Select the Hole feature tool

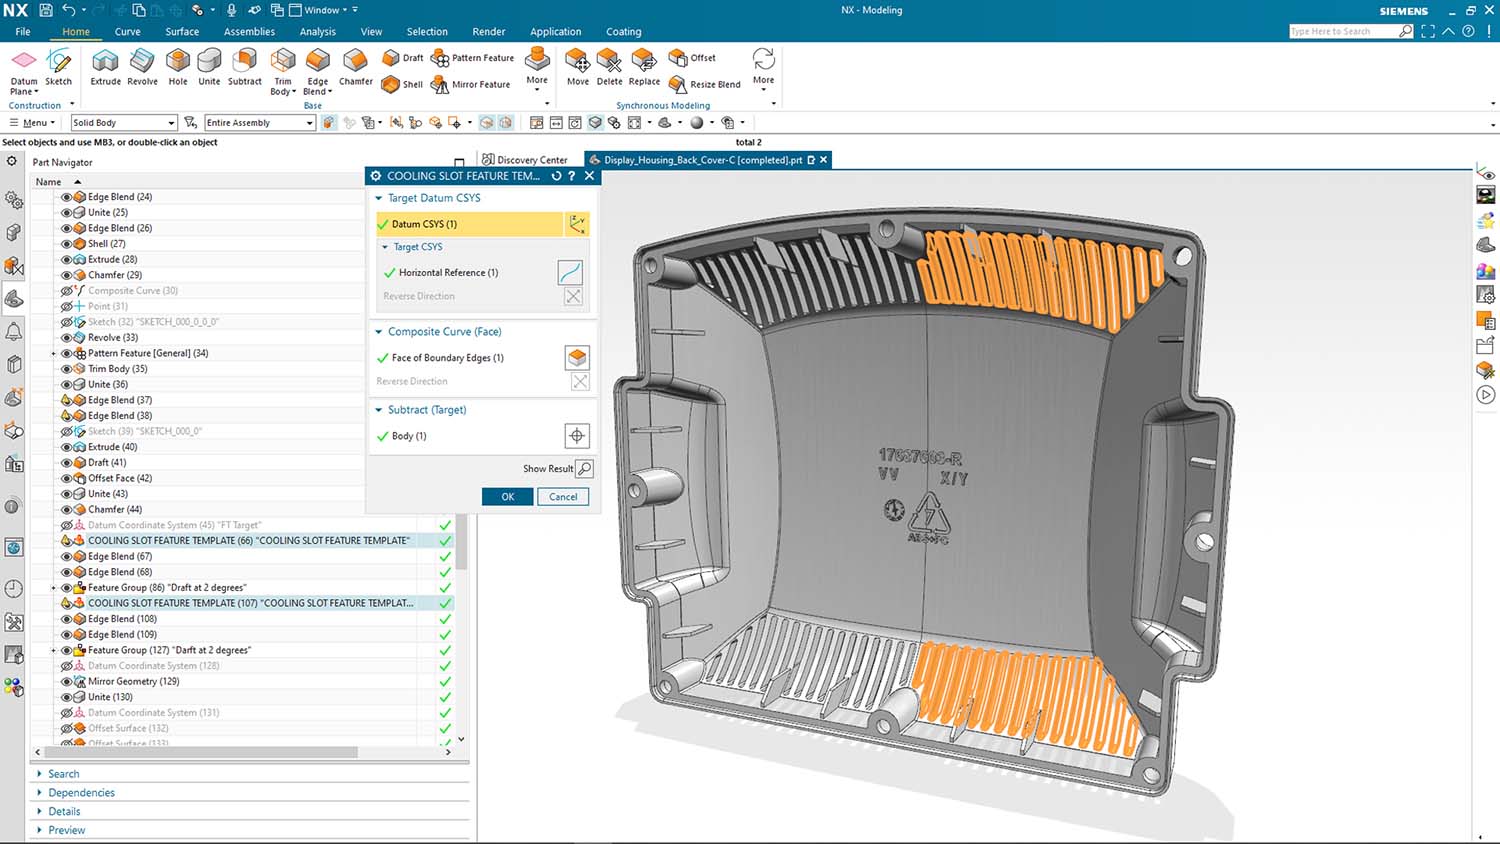click(178, 66)
